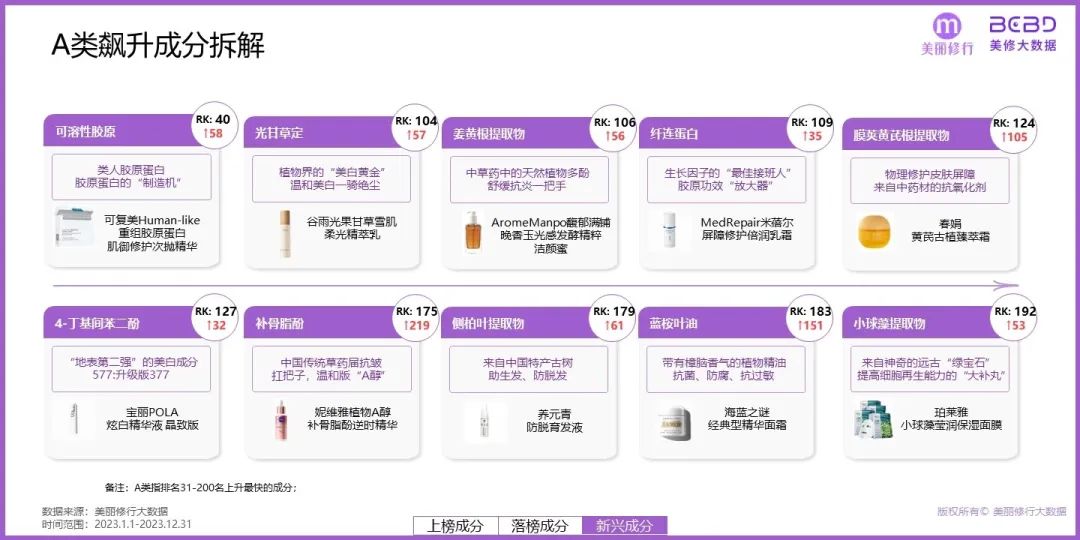Screen dimensions: 1080x540
Task: Click the RK: 106 rank badge
Action: coord(614,129)
